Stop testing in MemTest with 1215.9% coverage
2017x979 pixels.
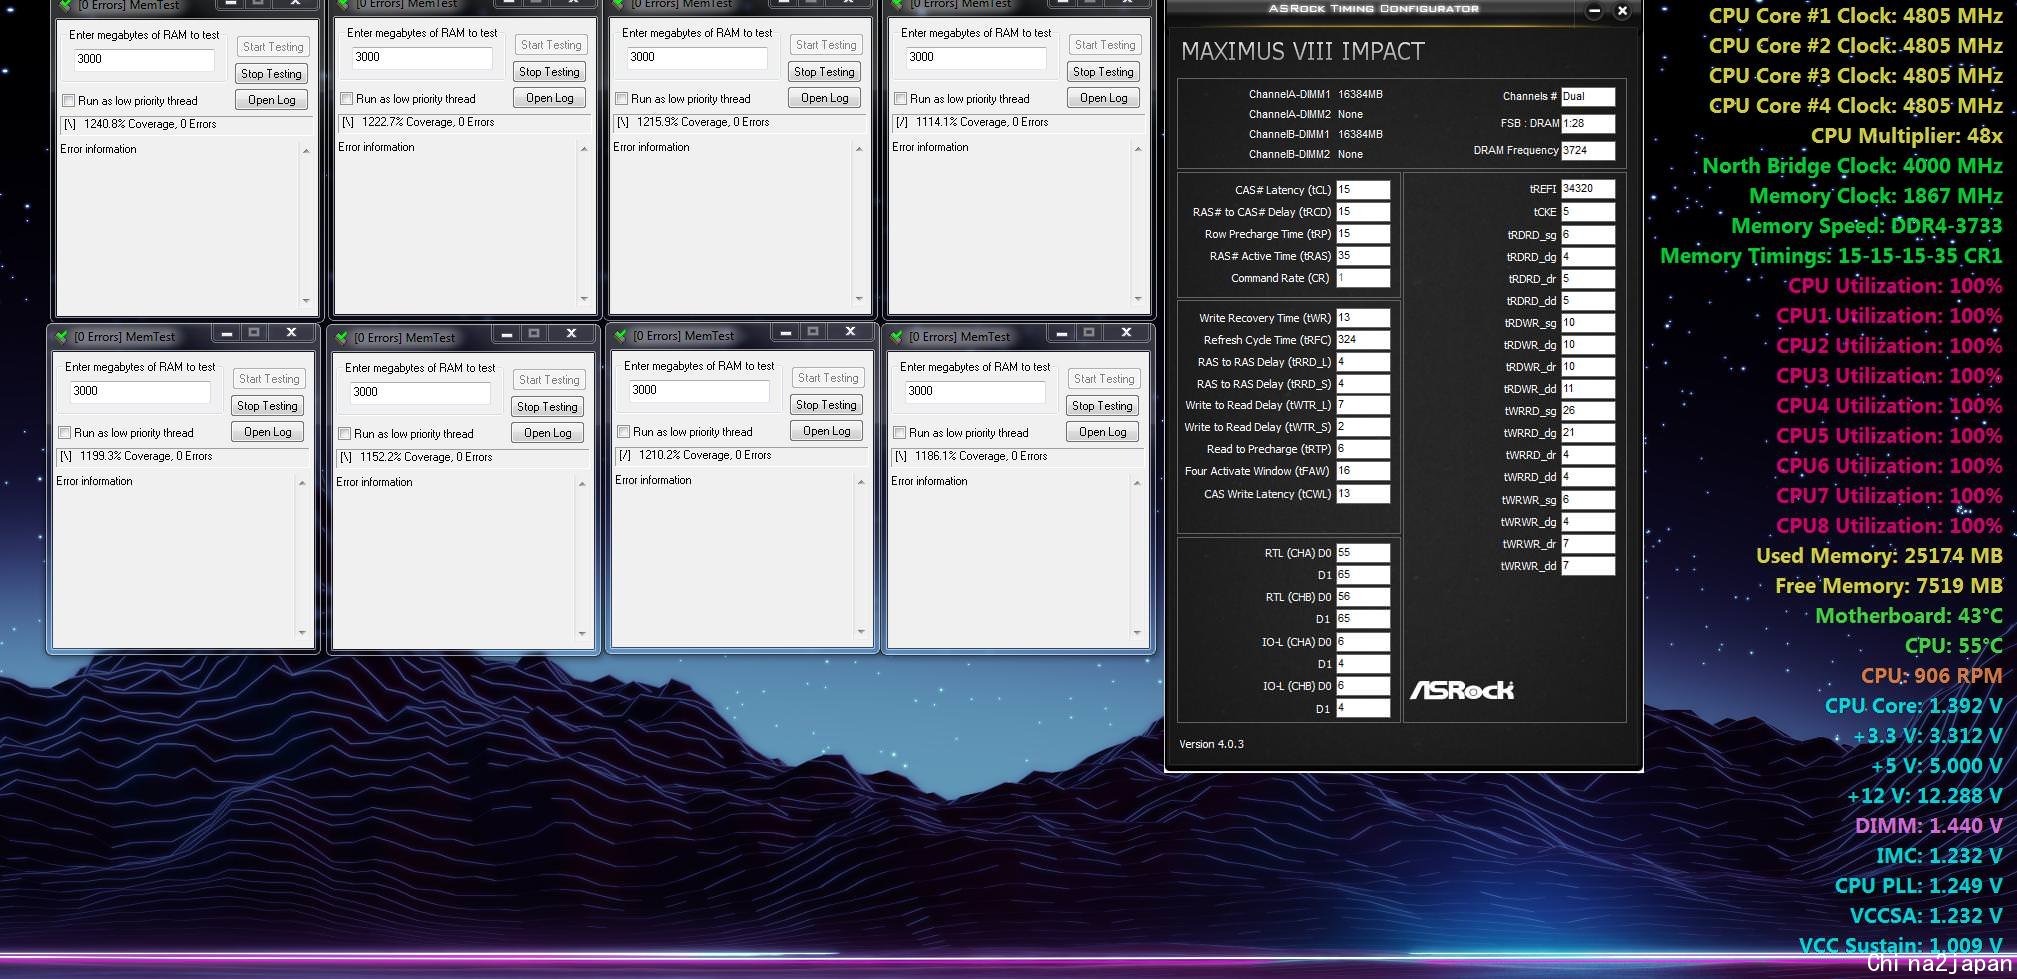[824, 72]
